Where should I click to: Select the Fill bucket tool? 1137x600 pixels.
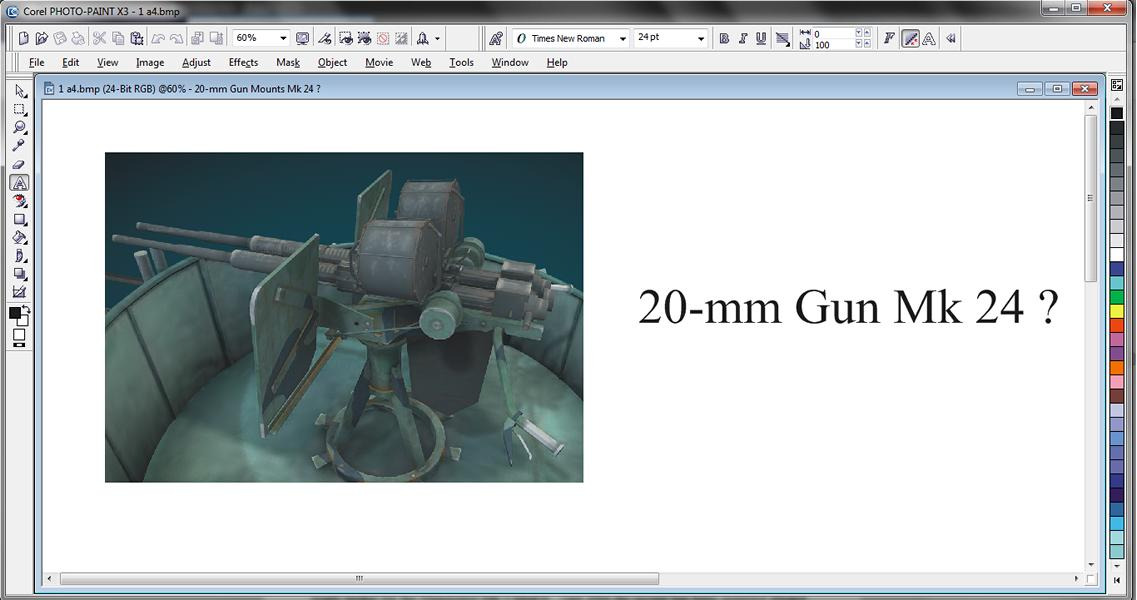coord(19,238)
